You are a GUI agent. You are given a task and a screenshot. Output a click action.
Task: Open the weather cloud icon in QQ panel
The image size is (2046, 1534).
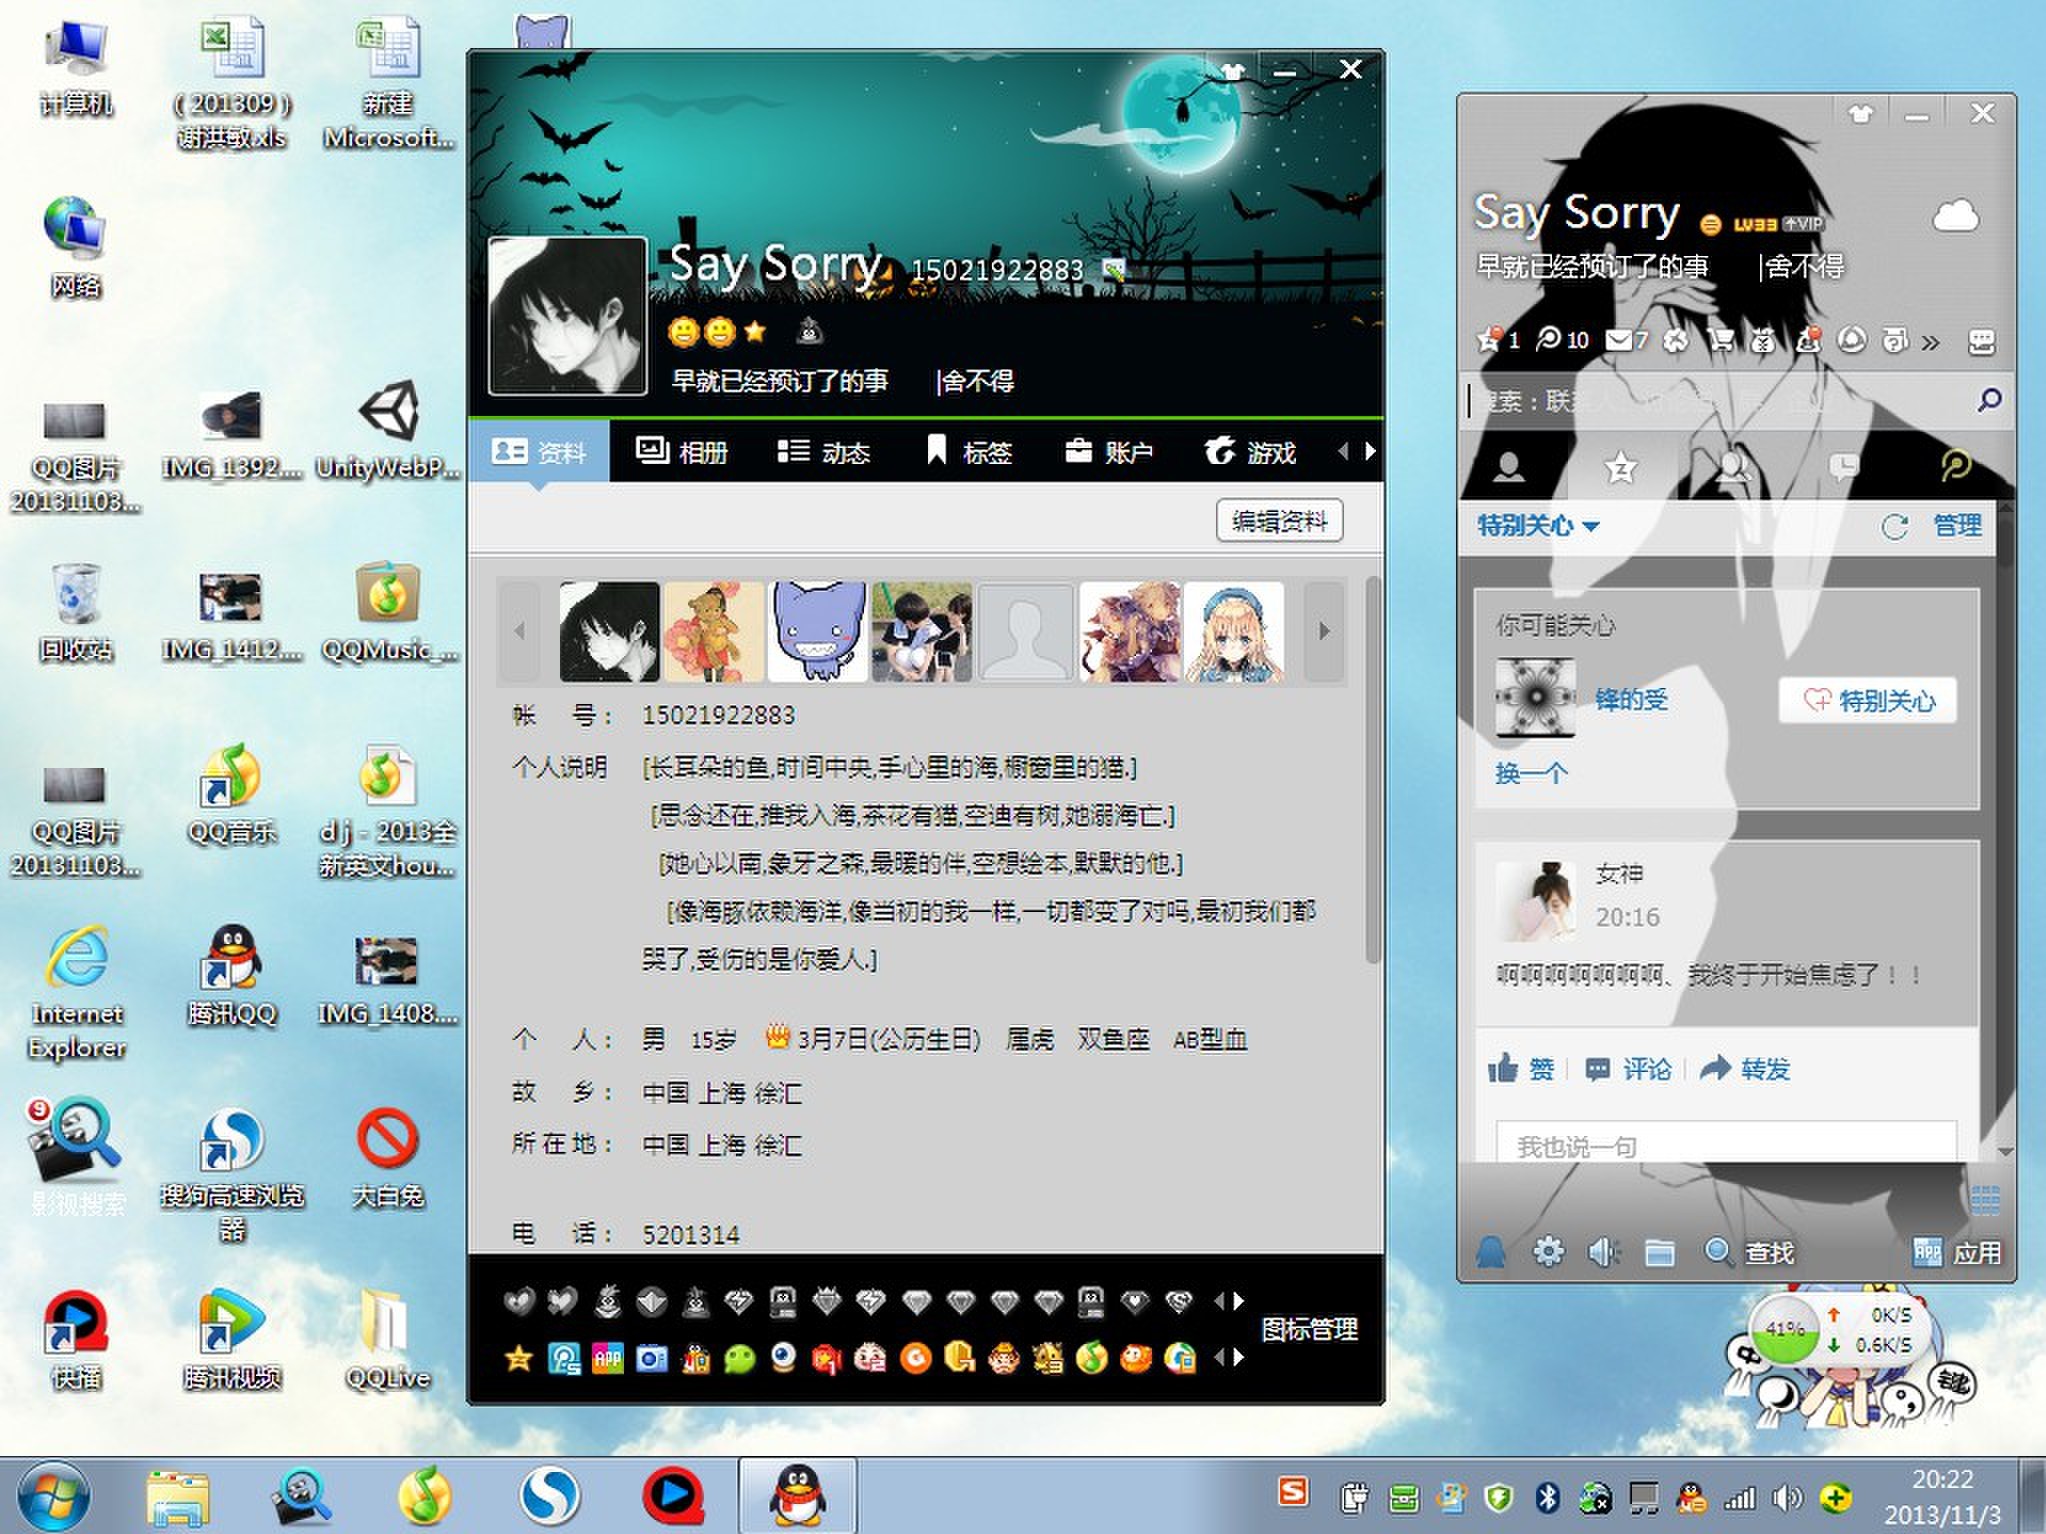pyautogui.click(x=1955, y=216)
